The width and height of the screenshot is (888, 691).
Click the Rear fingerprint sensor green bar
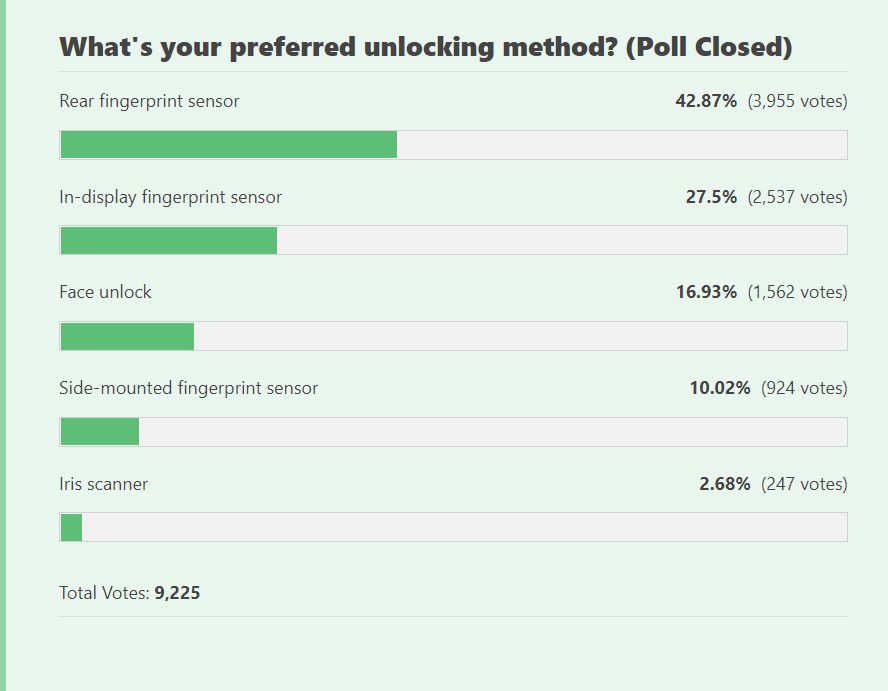pyautogui.click(x=228, y=145)
